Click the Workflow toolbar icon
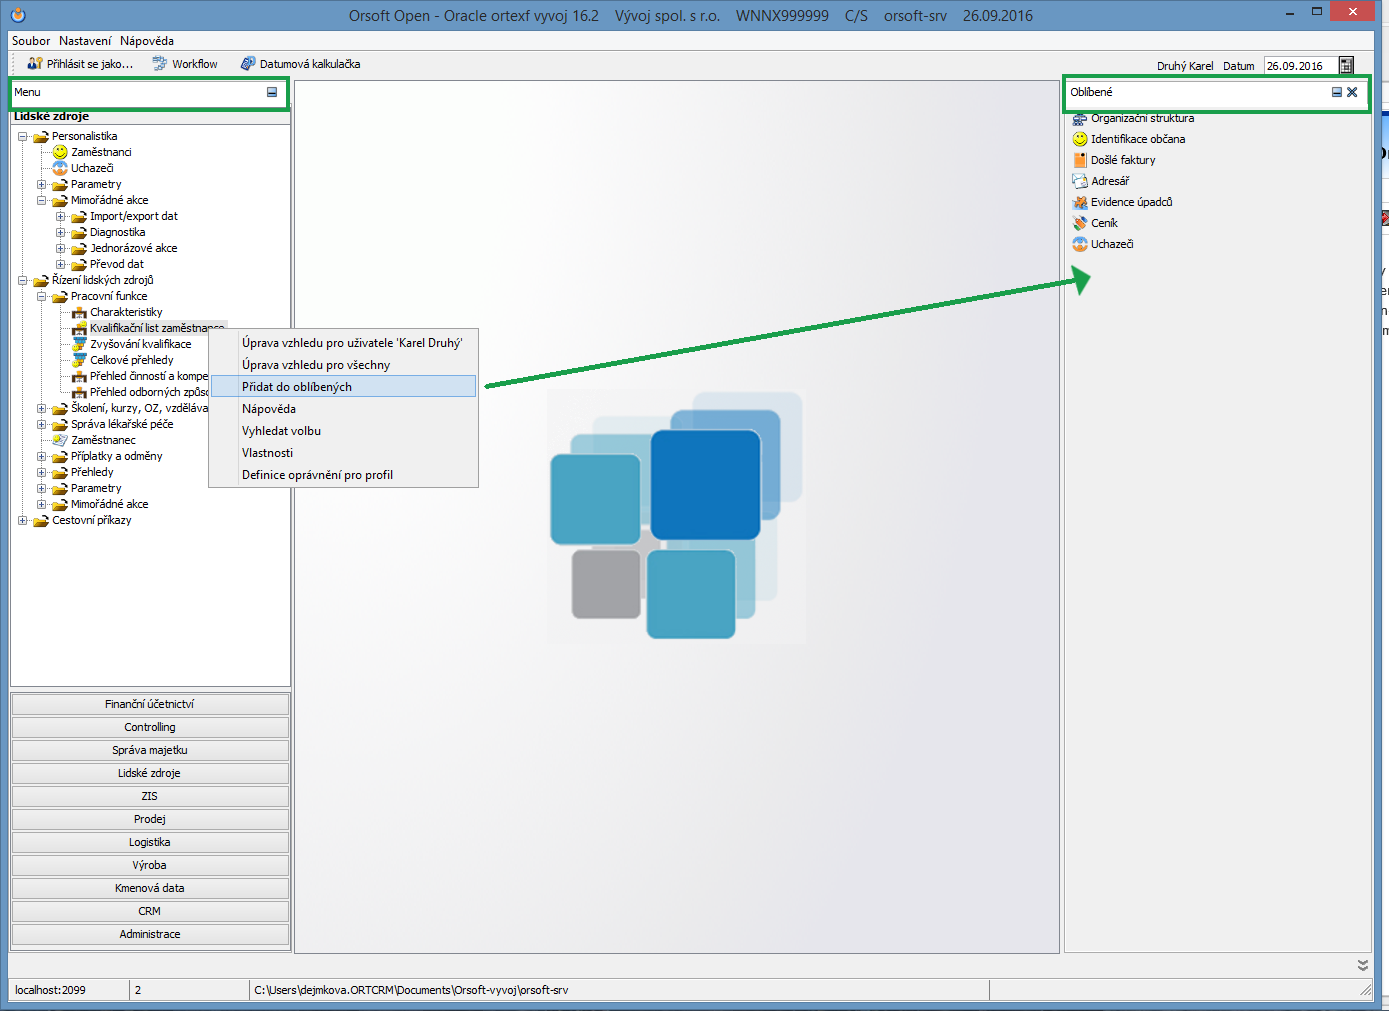Screen dimensions: 1389x1011 [160, 64]
